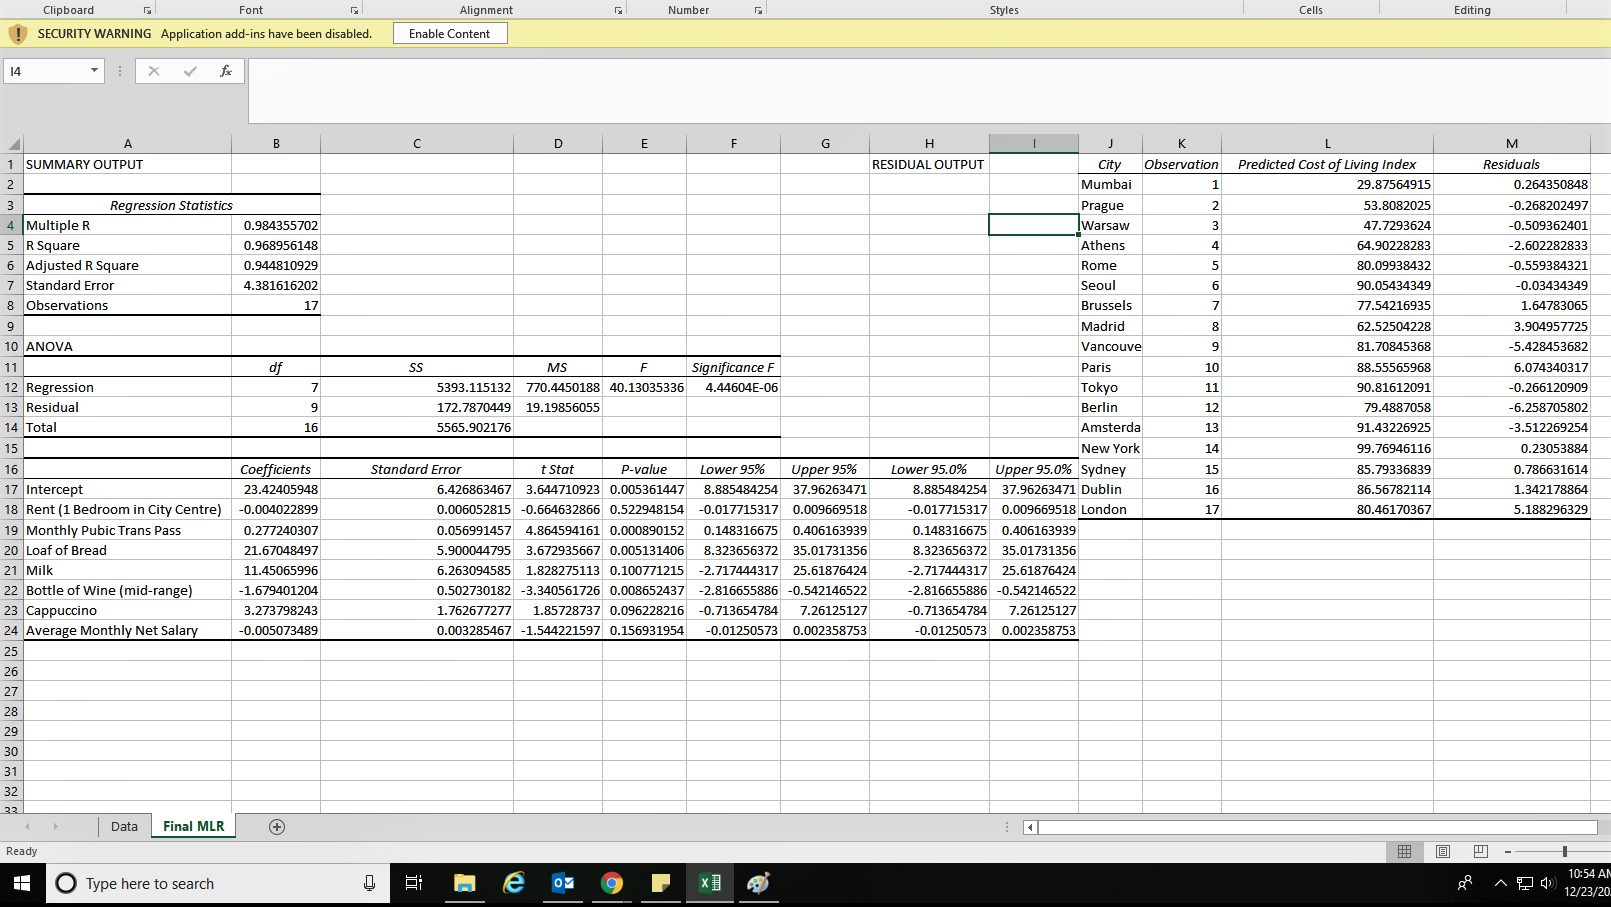Viewport: 1611px width, 907px height.
Task: Select the Significance F header cell
Action: pyautogui.click(x=733, y=367)
